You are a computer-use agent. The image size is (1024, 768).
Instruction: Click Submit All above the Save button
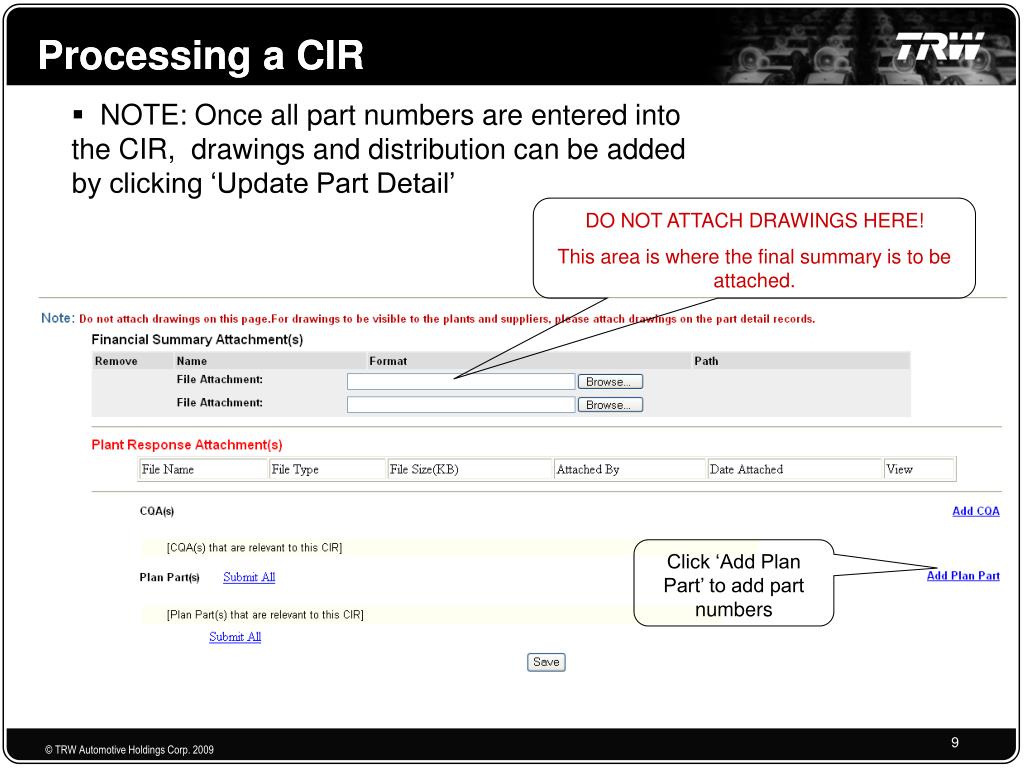(235, 637)
